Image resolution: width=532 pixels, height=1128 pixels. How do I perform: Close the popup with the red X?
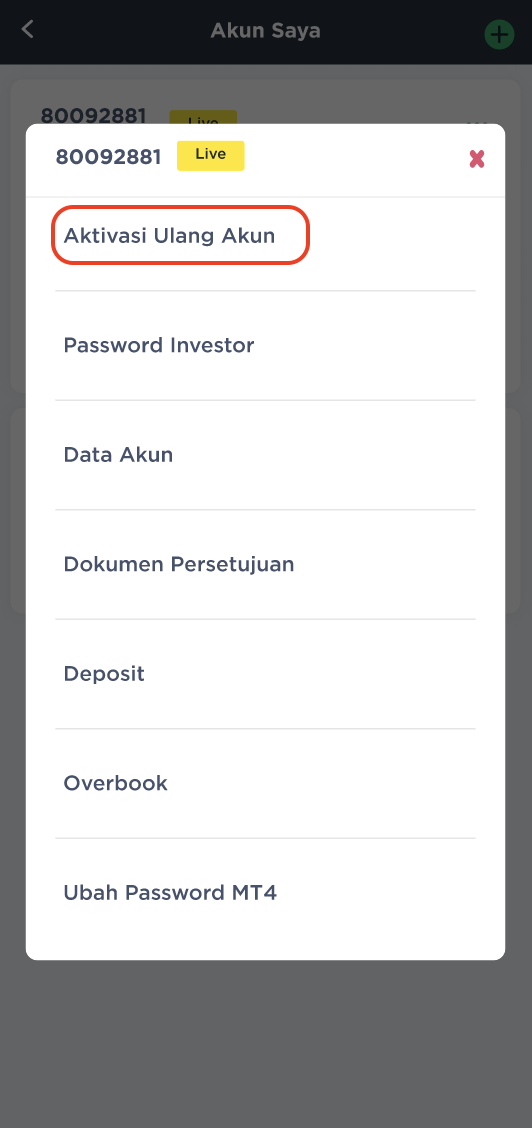pos(477,159)
